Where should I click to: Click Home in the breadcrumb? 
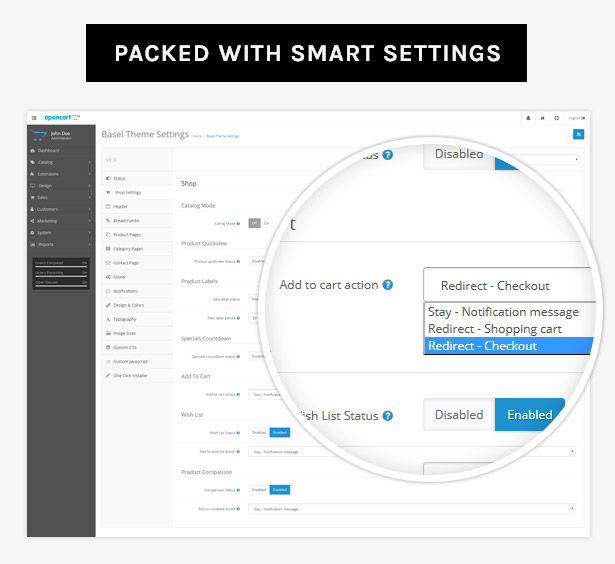point(197,136)
